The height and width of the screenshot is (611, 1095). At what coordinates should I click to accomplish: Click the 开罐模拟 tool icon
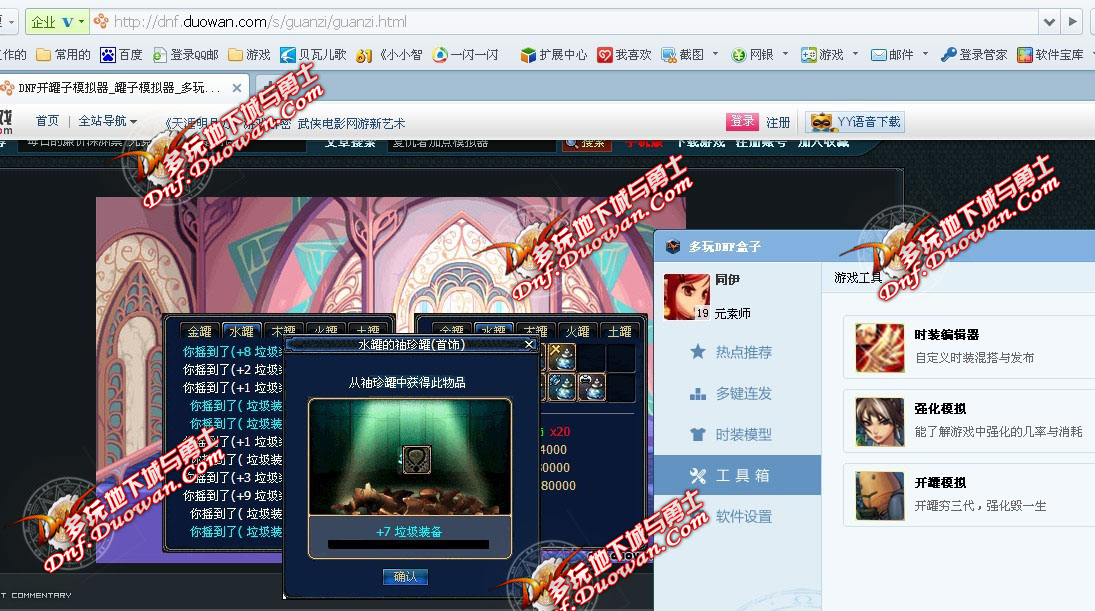(880, 496)
